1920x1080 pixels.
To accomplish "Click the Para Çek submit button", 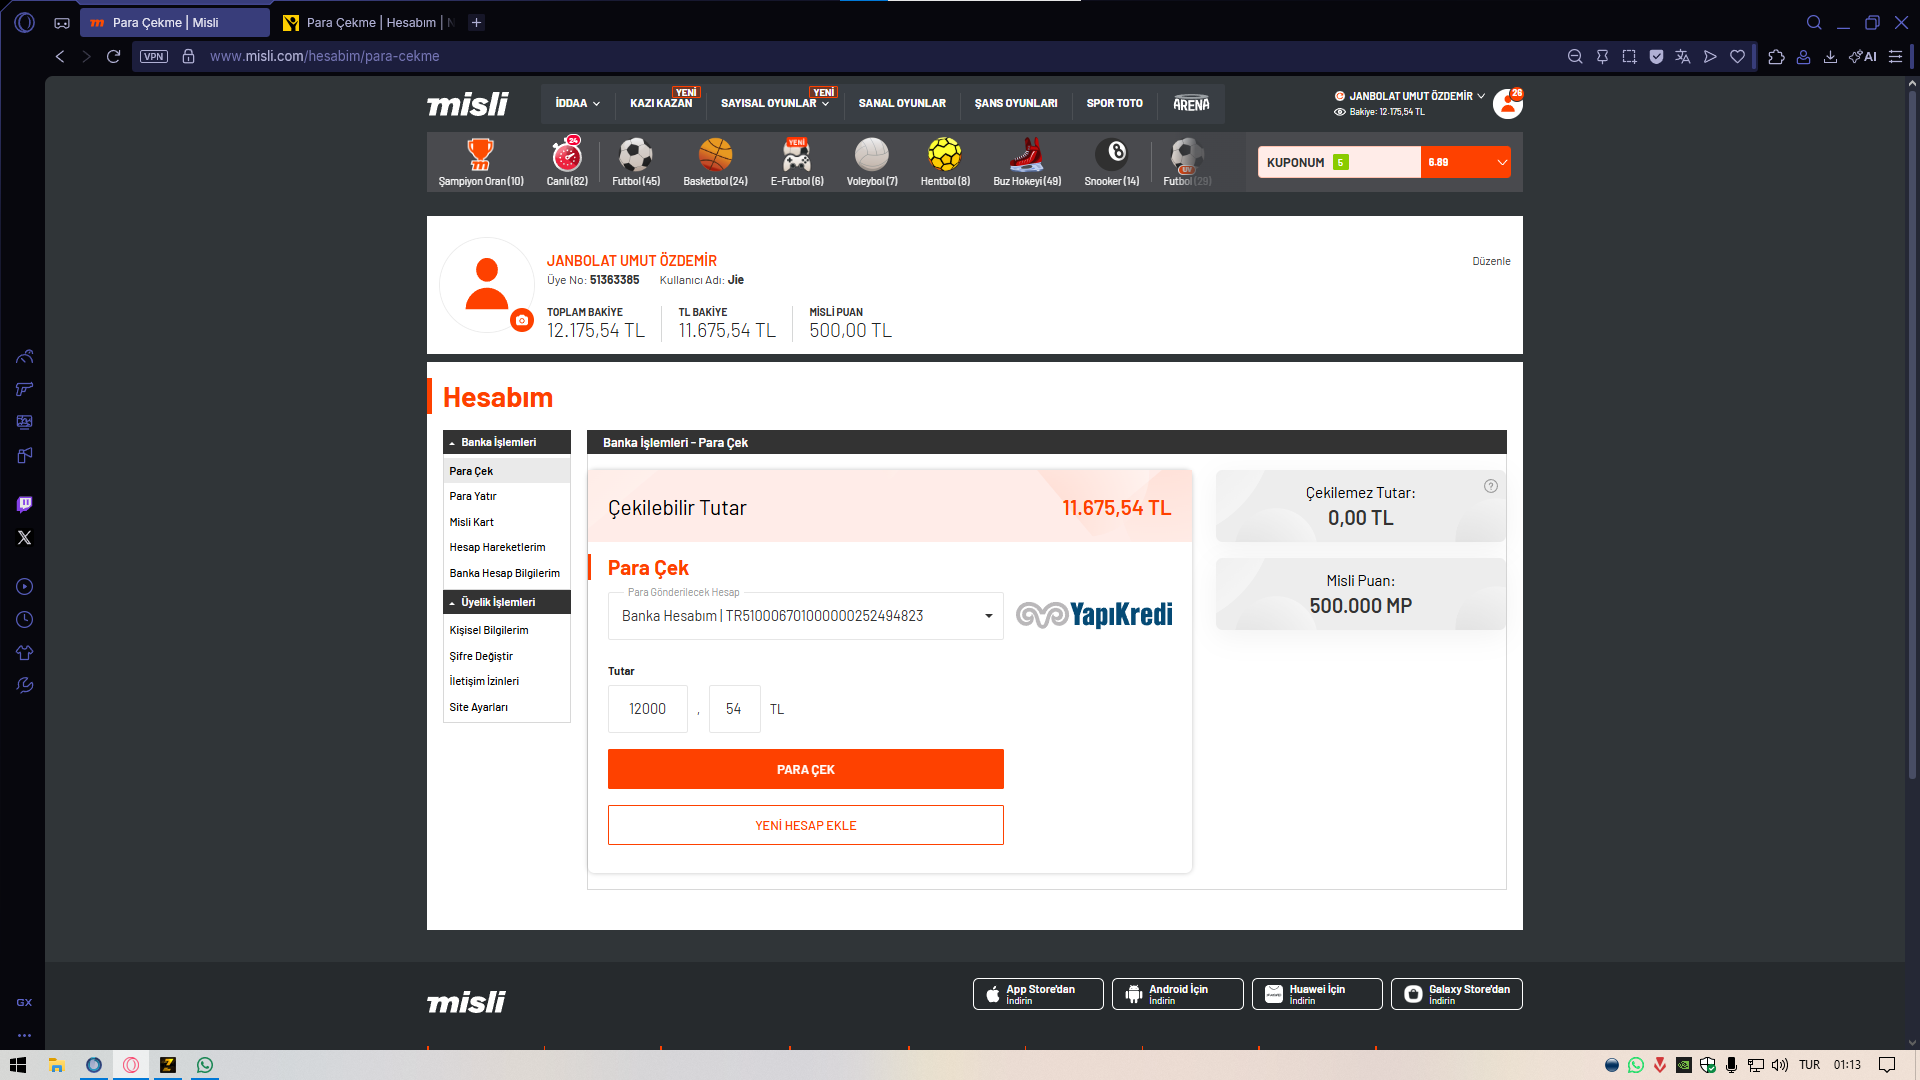I will [805, 769].
